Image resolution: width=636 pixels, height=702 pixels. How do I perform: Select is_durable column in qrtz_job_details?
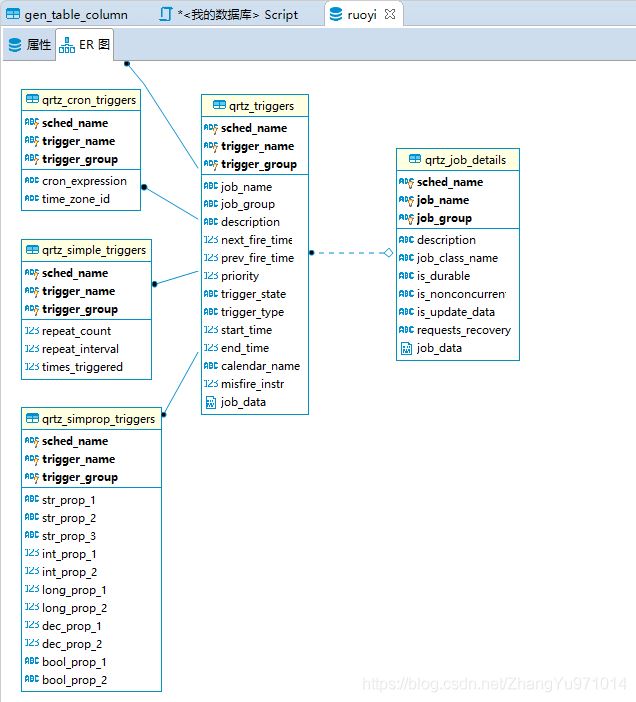coord(457,276)
